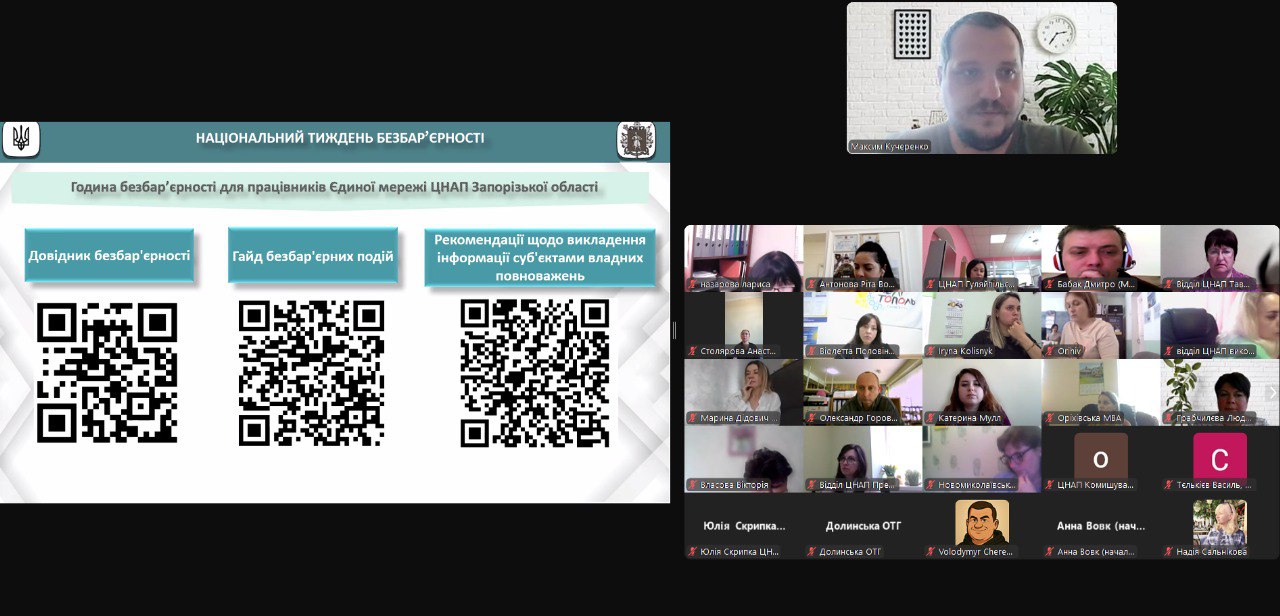
Task: Click the brown 'O' avatar of ЦНАП Комишува
Action: pos(1101,458)
